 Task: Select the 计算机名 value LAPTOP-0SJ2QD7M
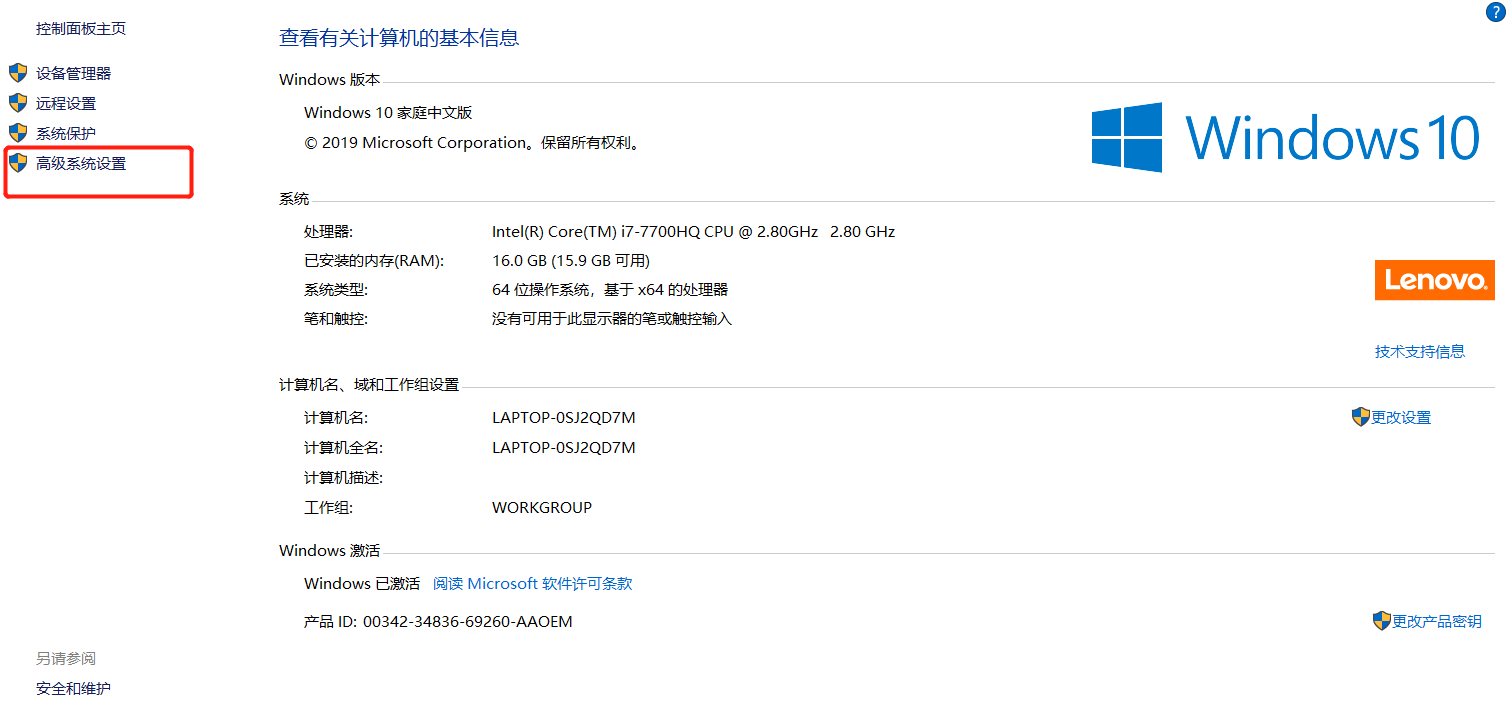tap(564, 417)
